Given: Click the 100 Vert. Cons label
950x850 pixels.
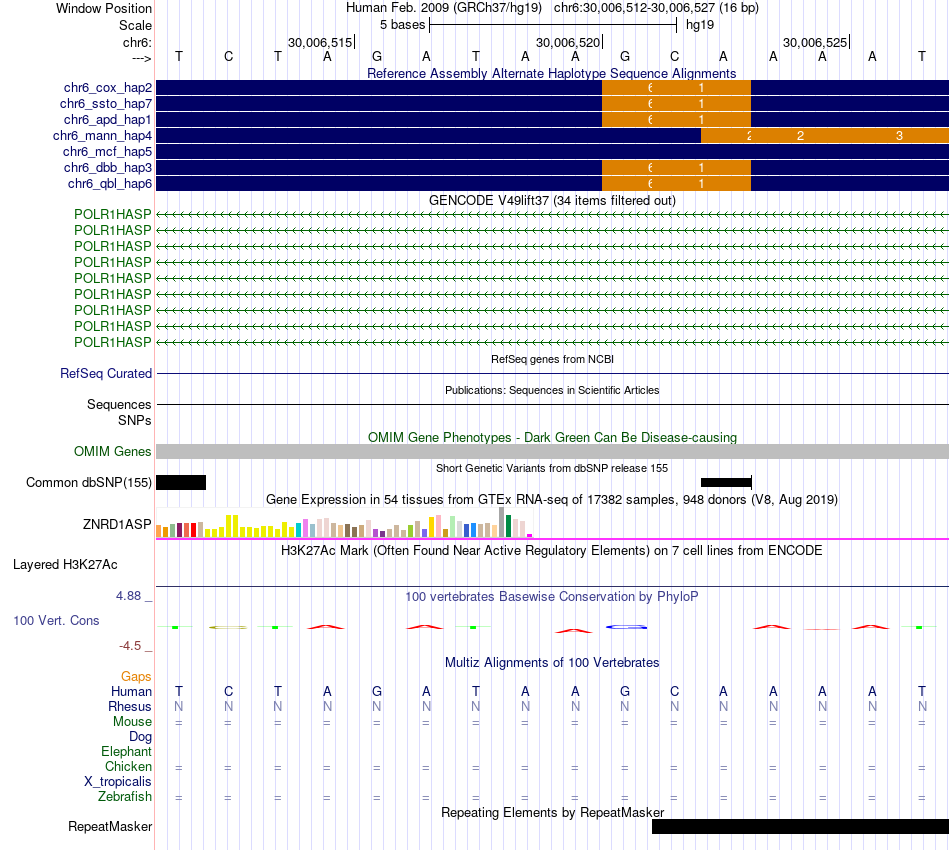Looking at the screenshot, I should (x=56, y=620).
